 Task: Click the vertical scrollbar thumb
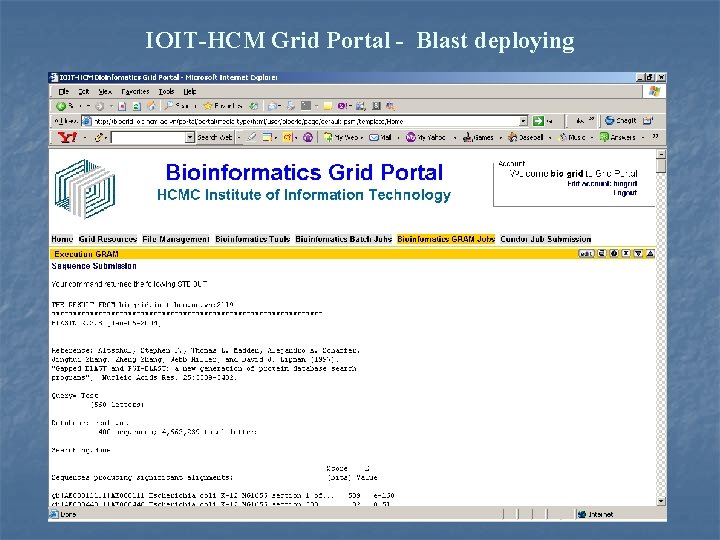[x=661, y=166]
